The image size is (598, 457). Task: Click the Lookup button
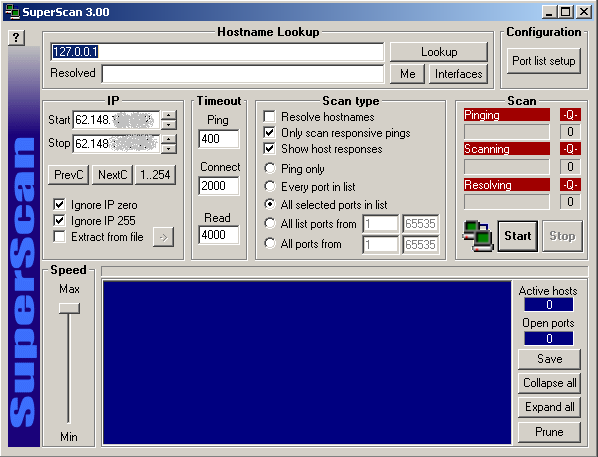439,52
